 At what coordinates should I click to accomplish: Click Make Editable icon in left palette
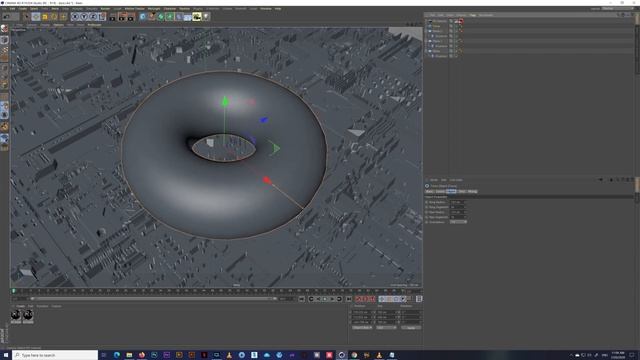click(4, 29)
